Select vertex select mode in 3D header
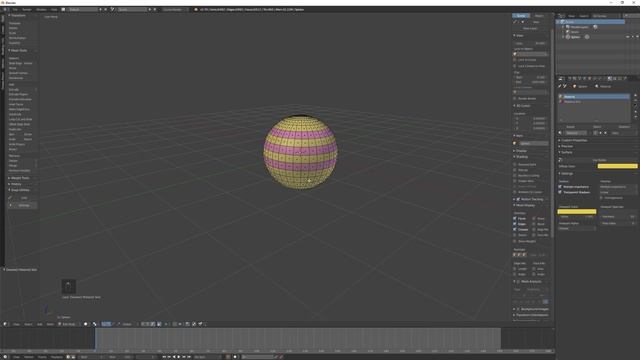Viewport: 640px width, 360px height. click(x=143, y=324)
